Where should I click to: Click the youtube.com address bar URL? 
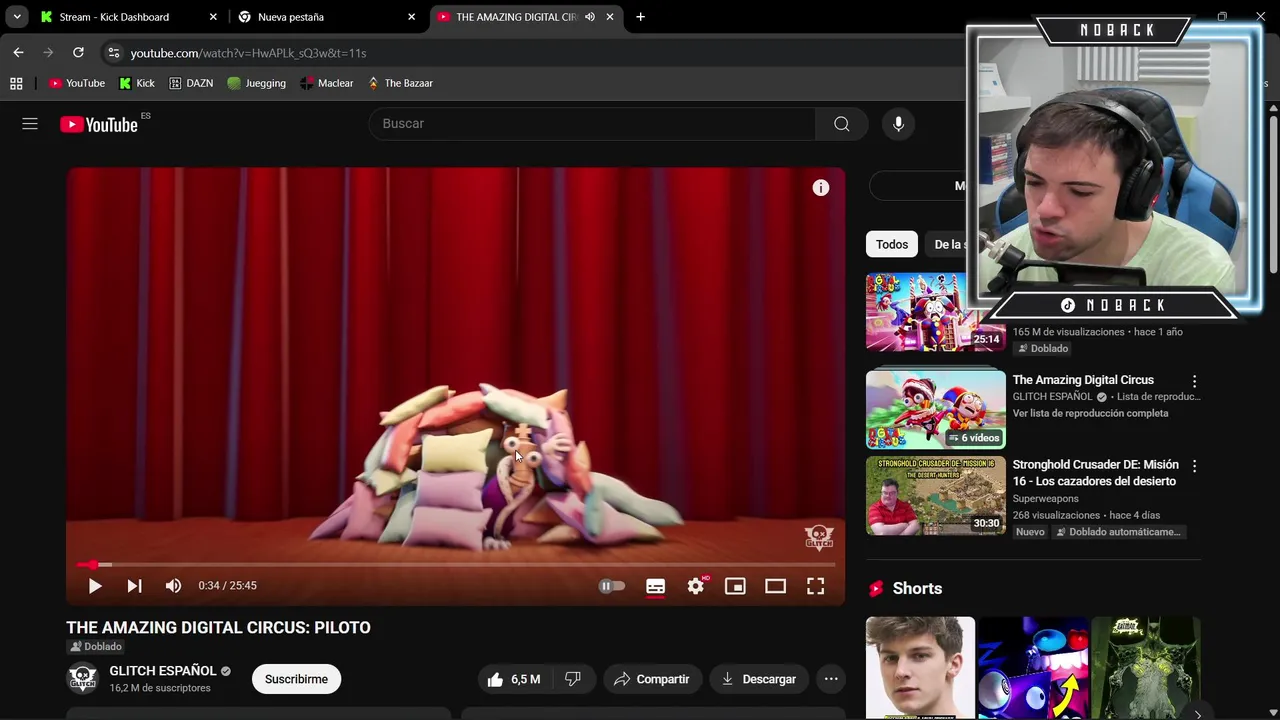(x=248, y=53)
